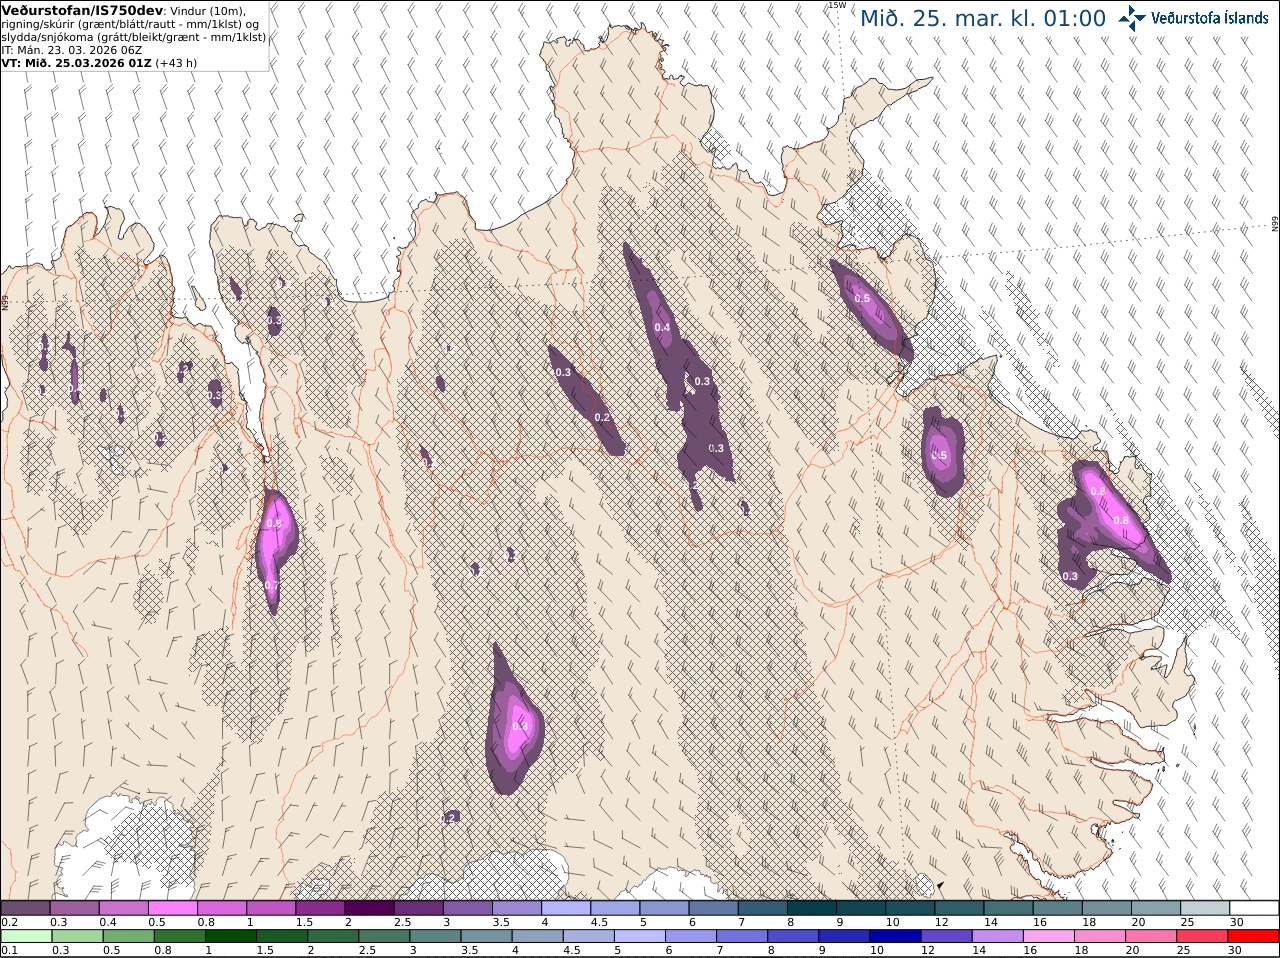The height and width of the screenshot is (958, 1280).
Task: Select the light gray 25 legend swatch
Action: point(1206,908)
